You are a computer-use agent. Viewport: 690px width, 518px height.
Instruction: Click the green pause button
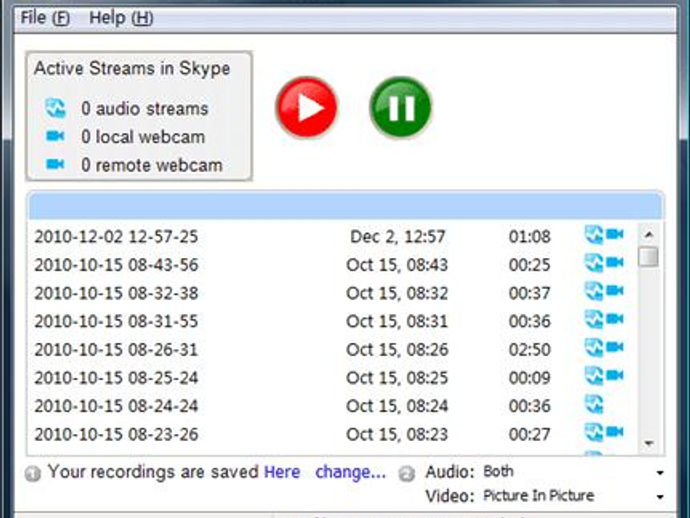click(401, 107)
